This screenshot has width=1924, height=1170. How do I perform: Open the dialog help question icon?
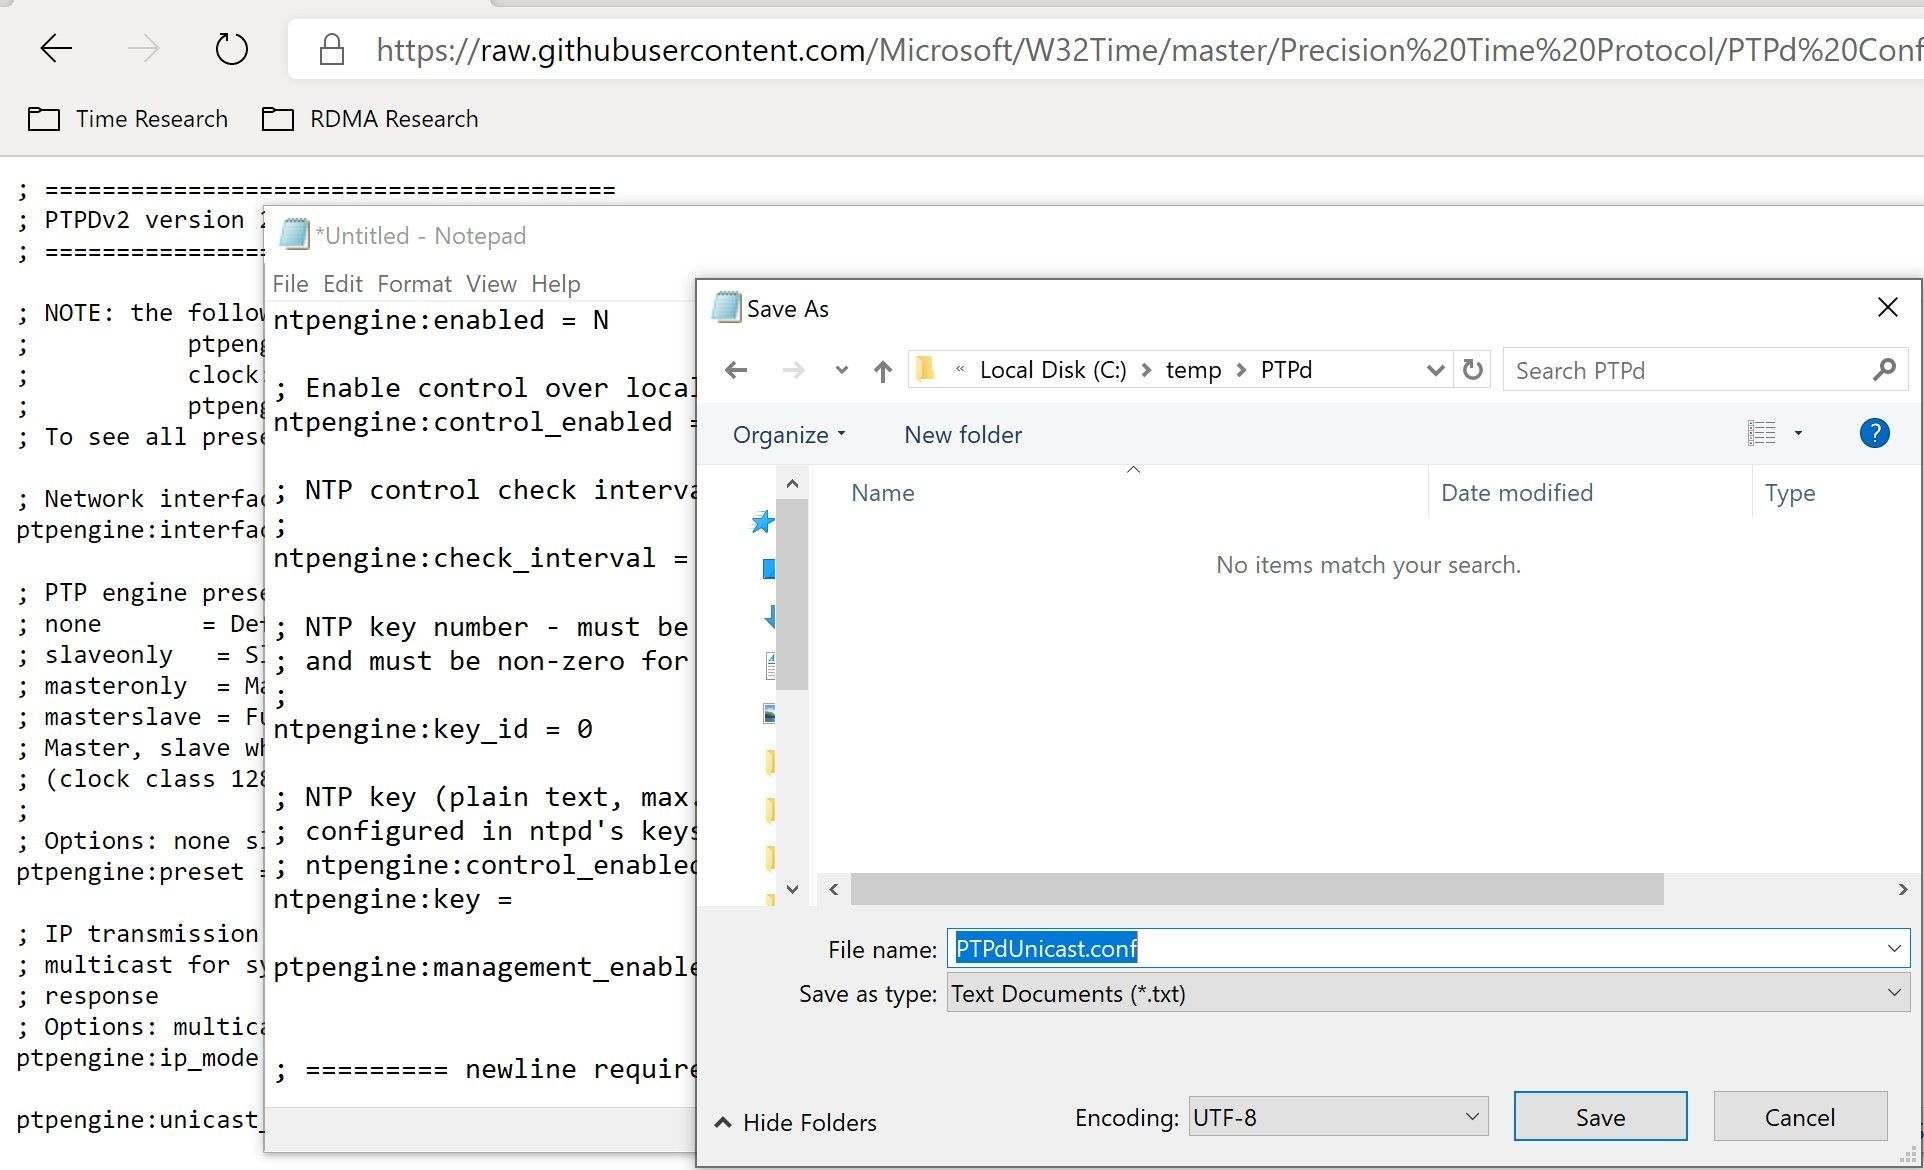coord(1874,433)
